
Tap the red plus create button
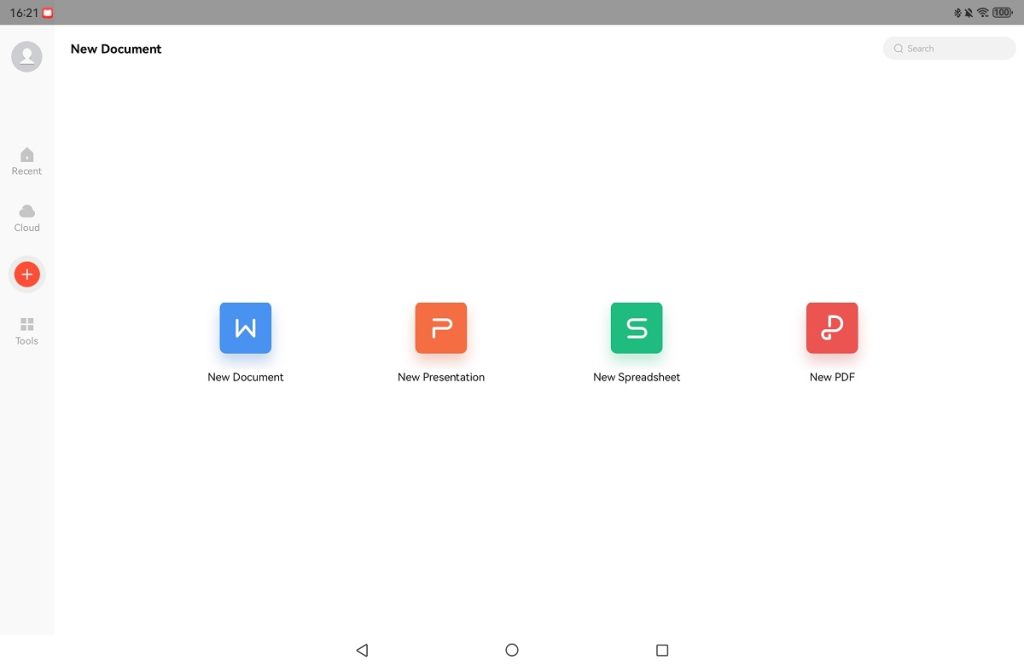[x=27, y=274]
